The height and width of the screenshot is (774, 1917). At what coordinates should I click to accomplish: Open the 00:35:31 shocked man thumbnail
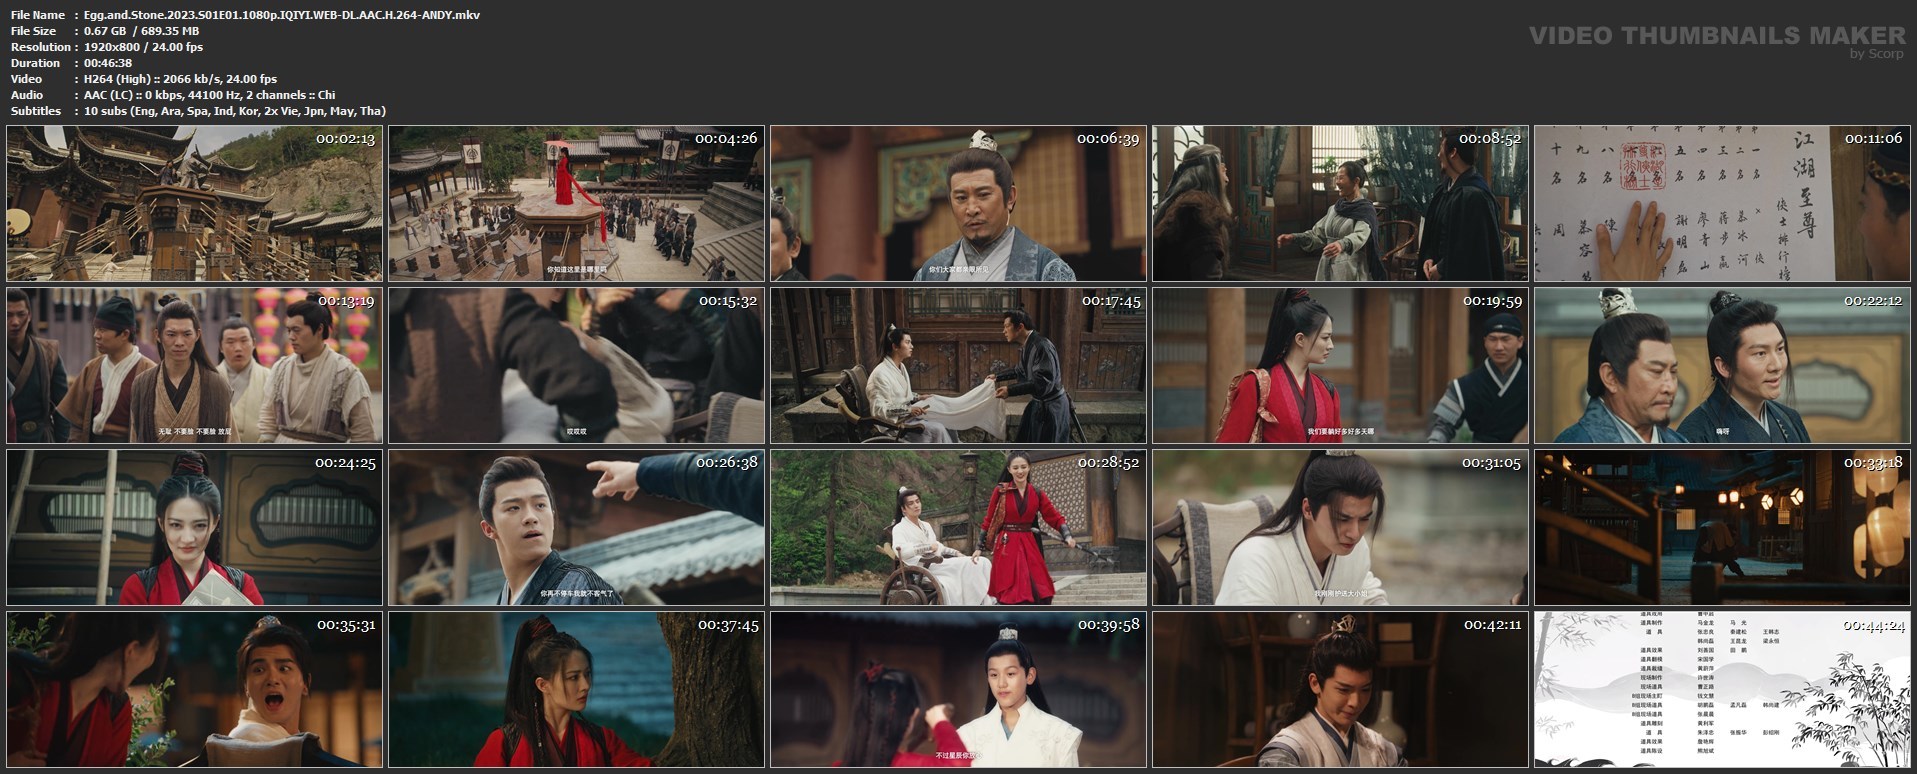click(194, 690)
